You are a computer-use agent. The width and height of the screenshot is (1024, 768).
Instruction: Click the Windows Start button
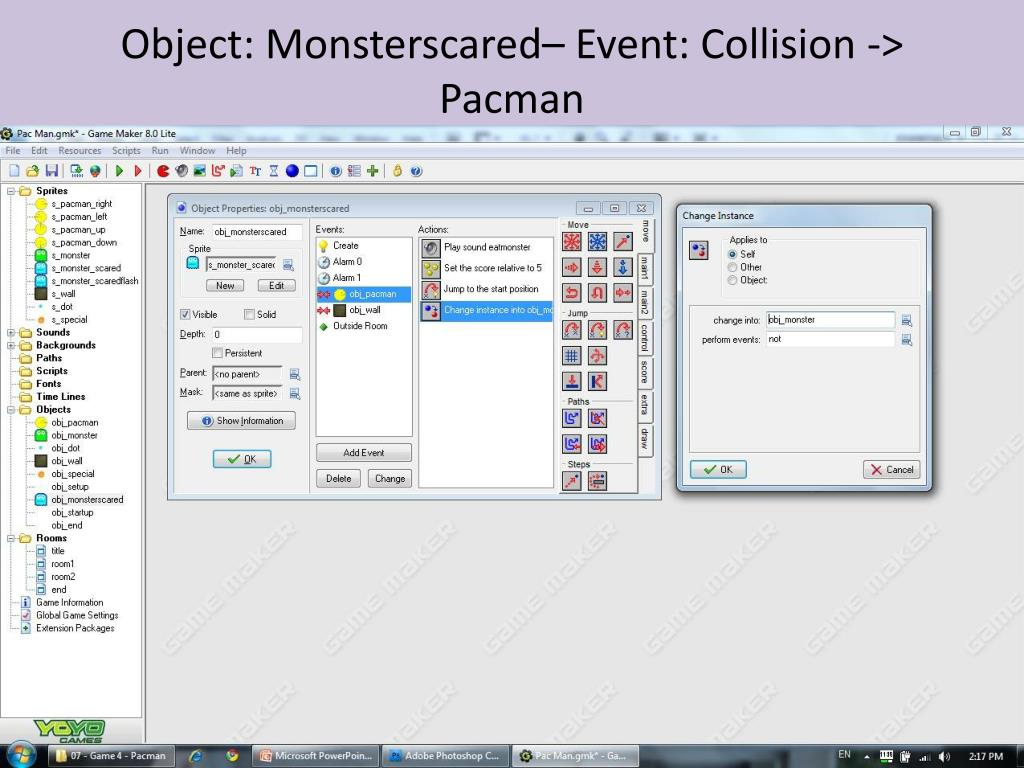point(21,755)
